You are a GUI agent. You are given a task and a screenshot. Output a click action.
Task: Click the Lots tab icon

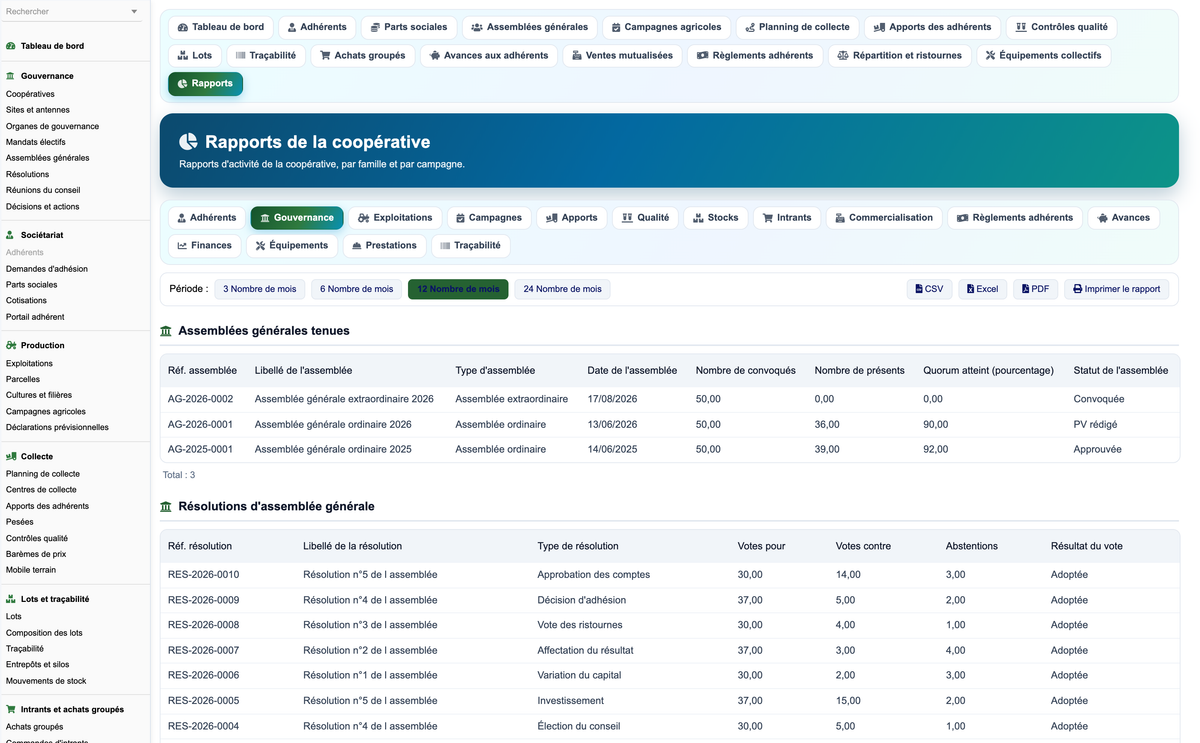pyautogui.click(x=183, y=55)
